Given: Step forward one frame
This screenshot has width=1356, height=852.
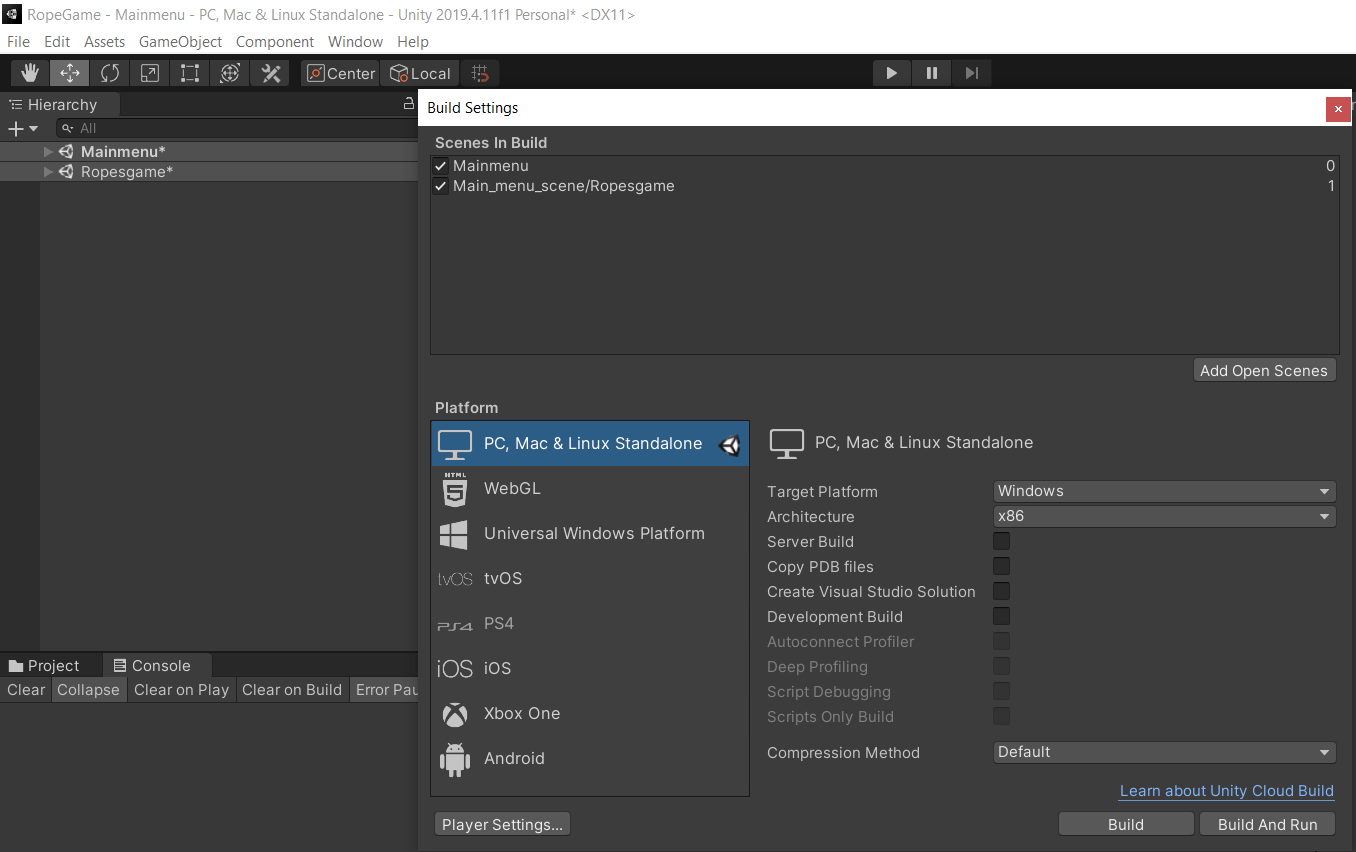Looking at the screenshot, I should click(971, 73).
